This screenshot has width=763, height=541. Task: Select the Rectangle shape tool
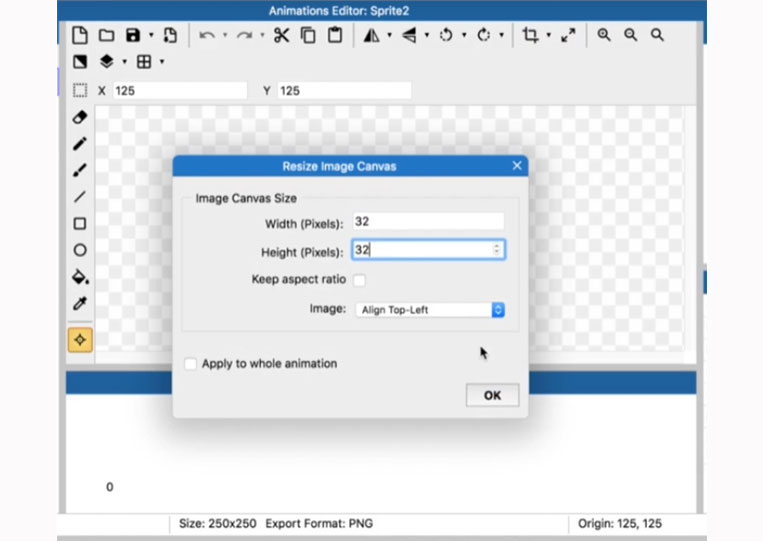(80, 223)
